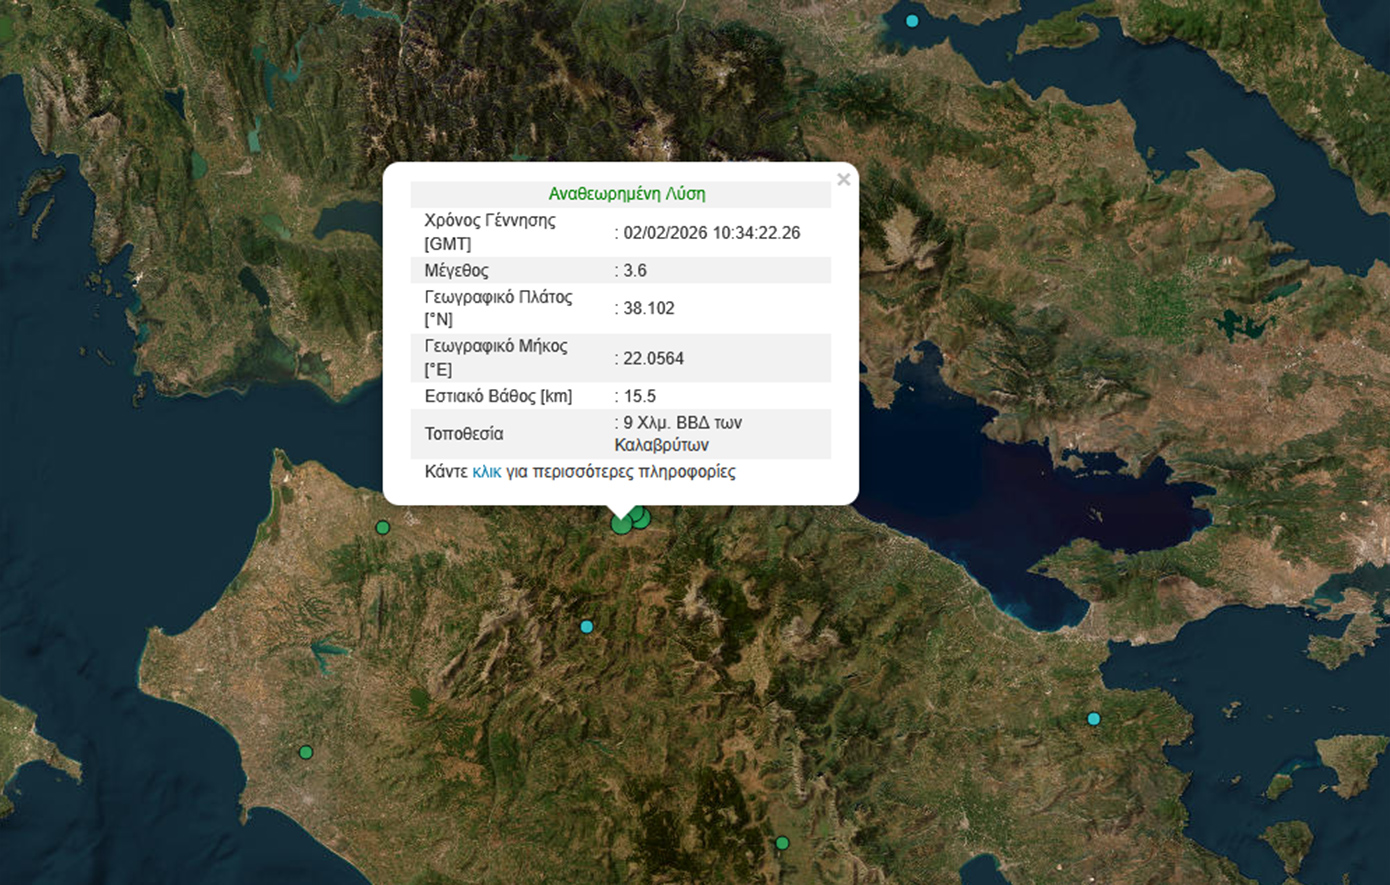Image resolution: width=1390 pixels, height=885 pixels.
Task: Click the Εστιακό Βάθος [km] label
Action: click(498, 396)
